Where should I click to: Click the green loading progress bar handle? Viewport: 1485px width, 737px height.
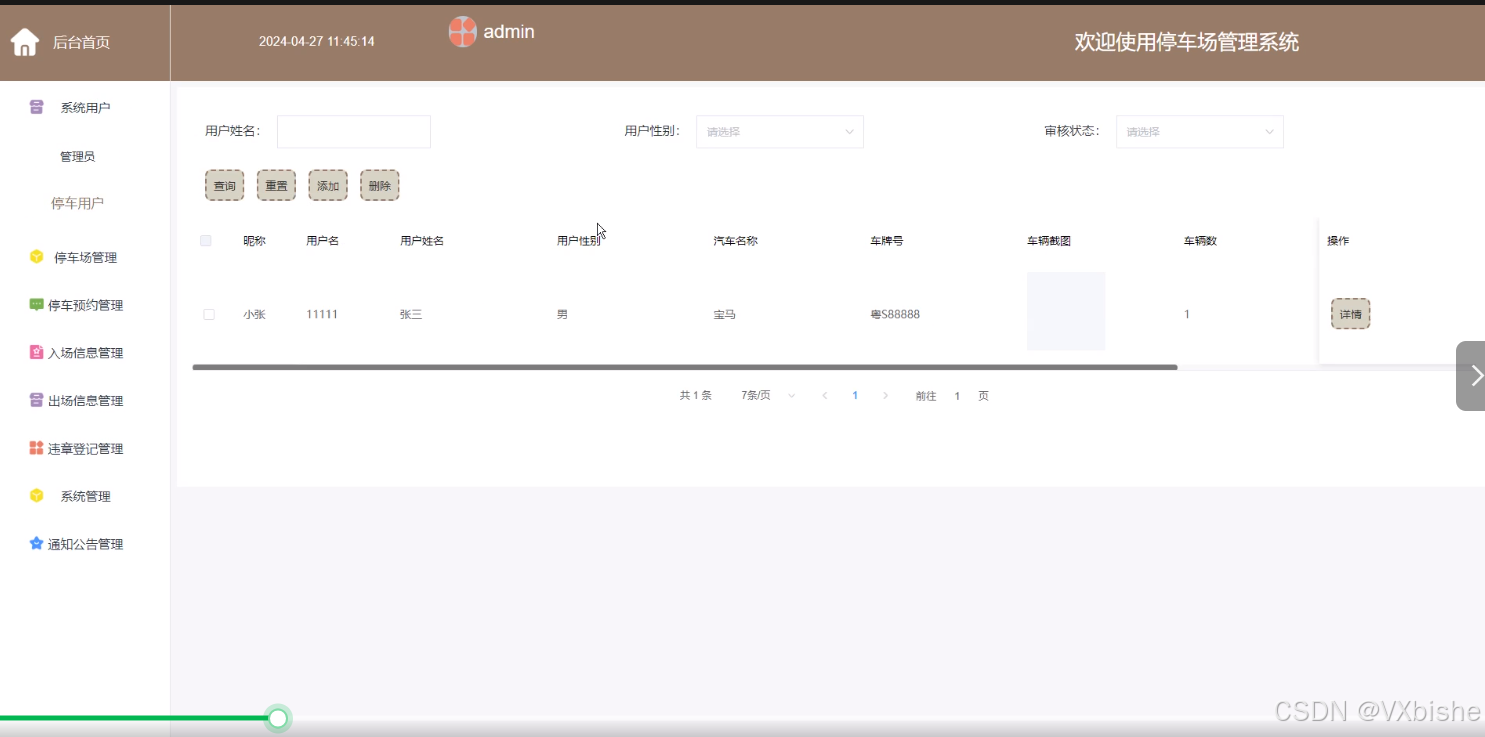[277, 718]
